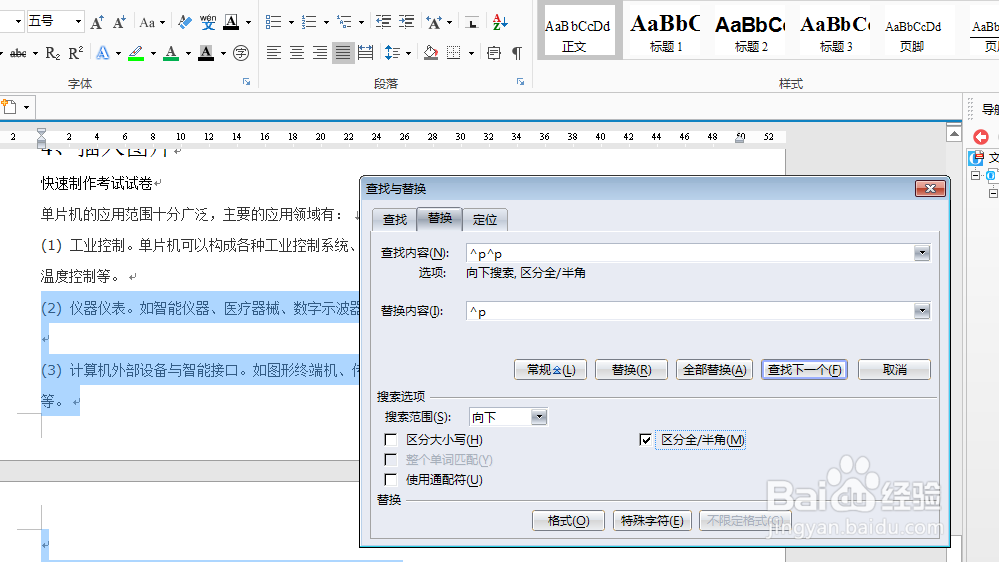Click the red back arrow in navigation pane

tap(981, 136)
